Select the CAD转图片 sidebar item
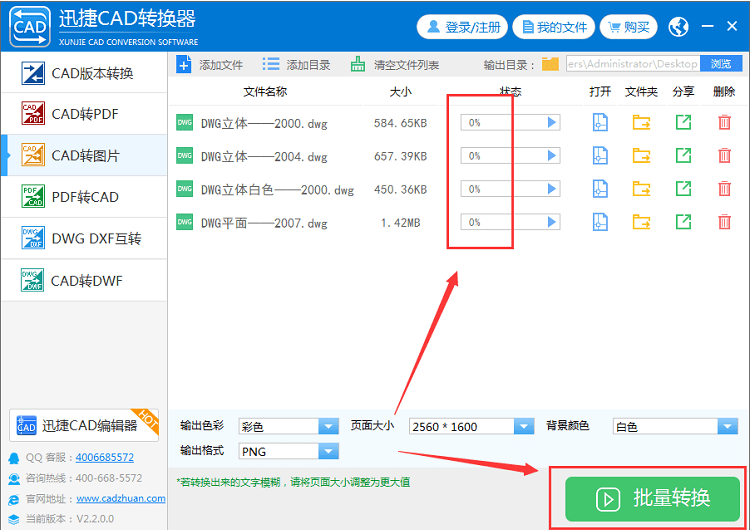 point(84,156)
